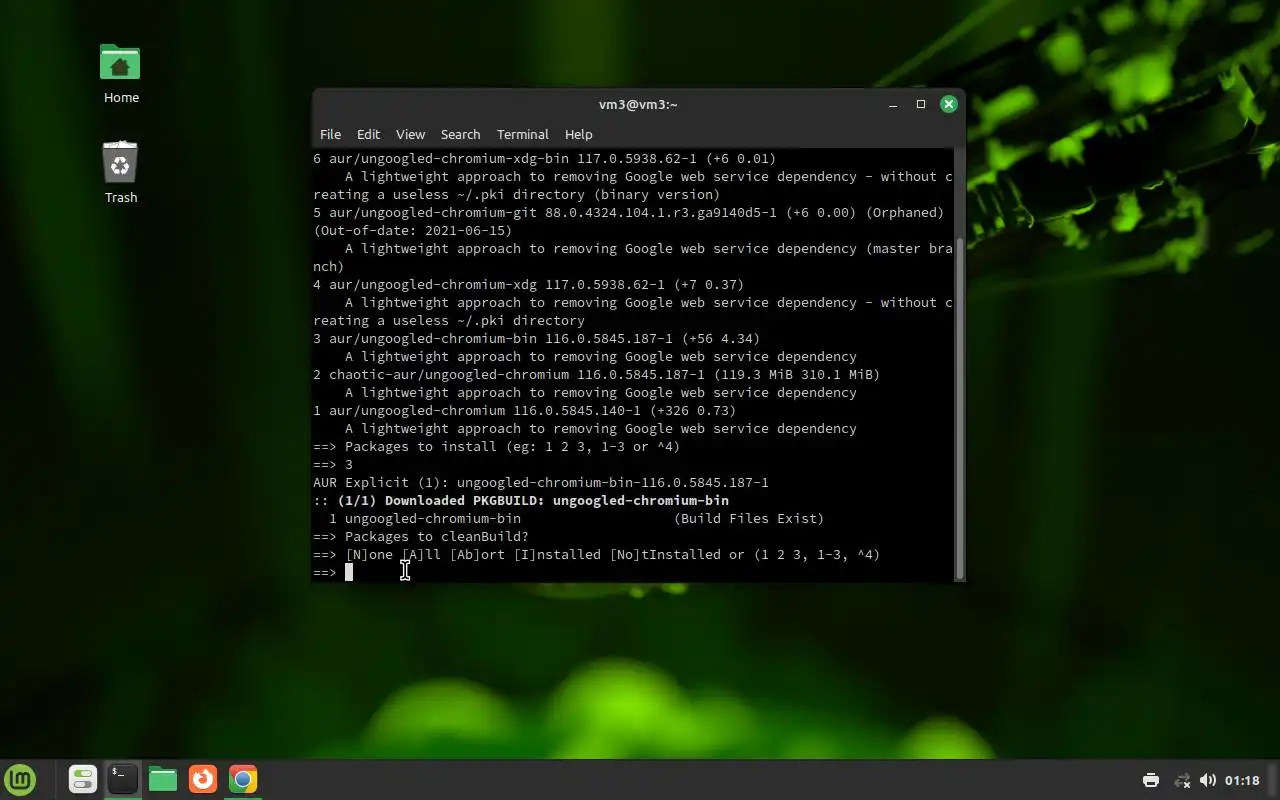Screen dimensions: 1280x800
Task: Show the calendar from the 01:18 clock
Action: tap(1242, 780)
